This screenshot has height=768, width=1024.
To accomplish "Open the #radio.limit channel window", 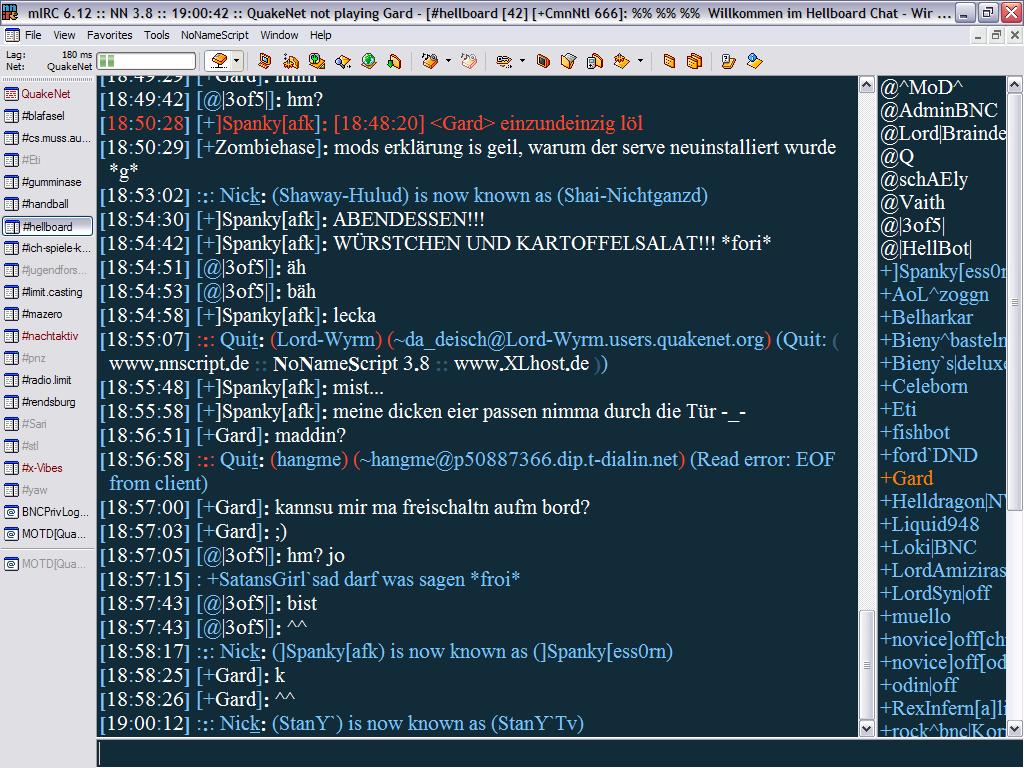I will [x=47, y=380].
